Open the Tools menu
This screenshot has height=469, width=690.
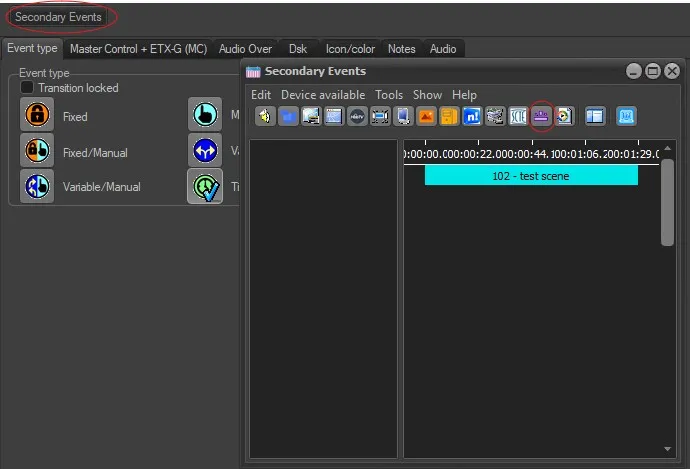(x=389, y=95)
